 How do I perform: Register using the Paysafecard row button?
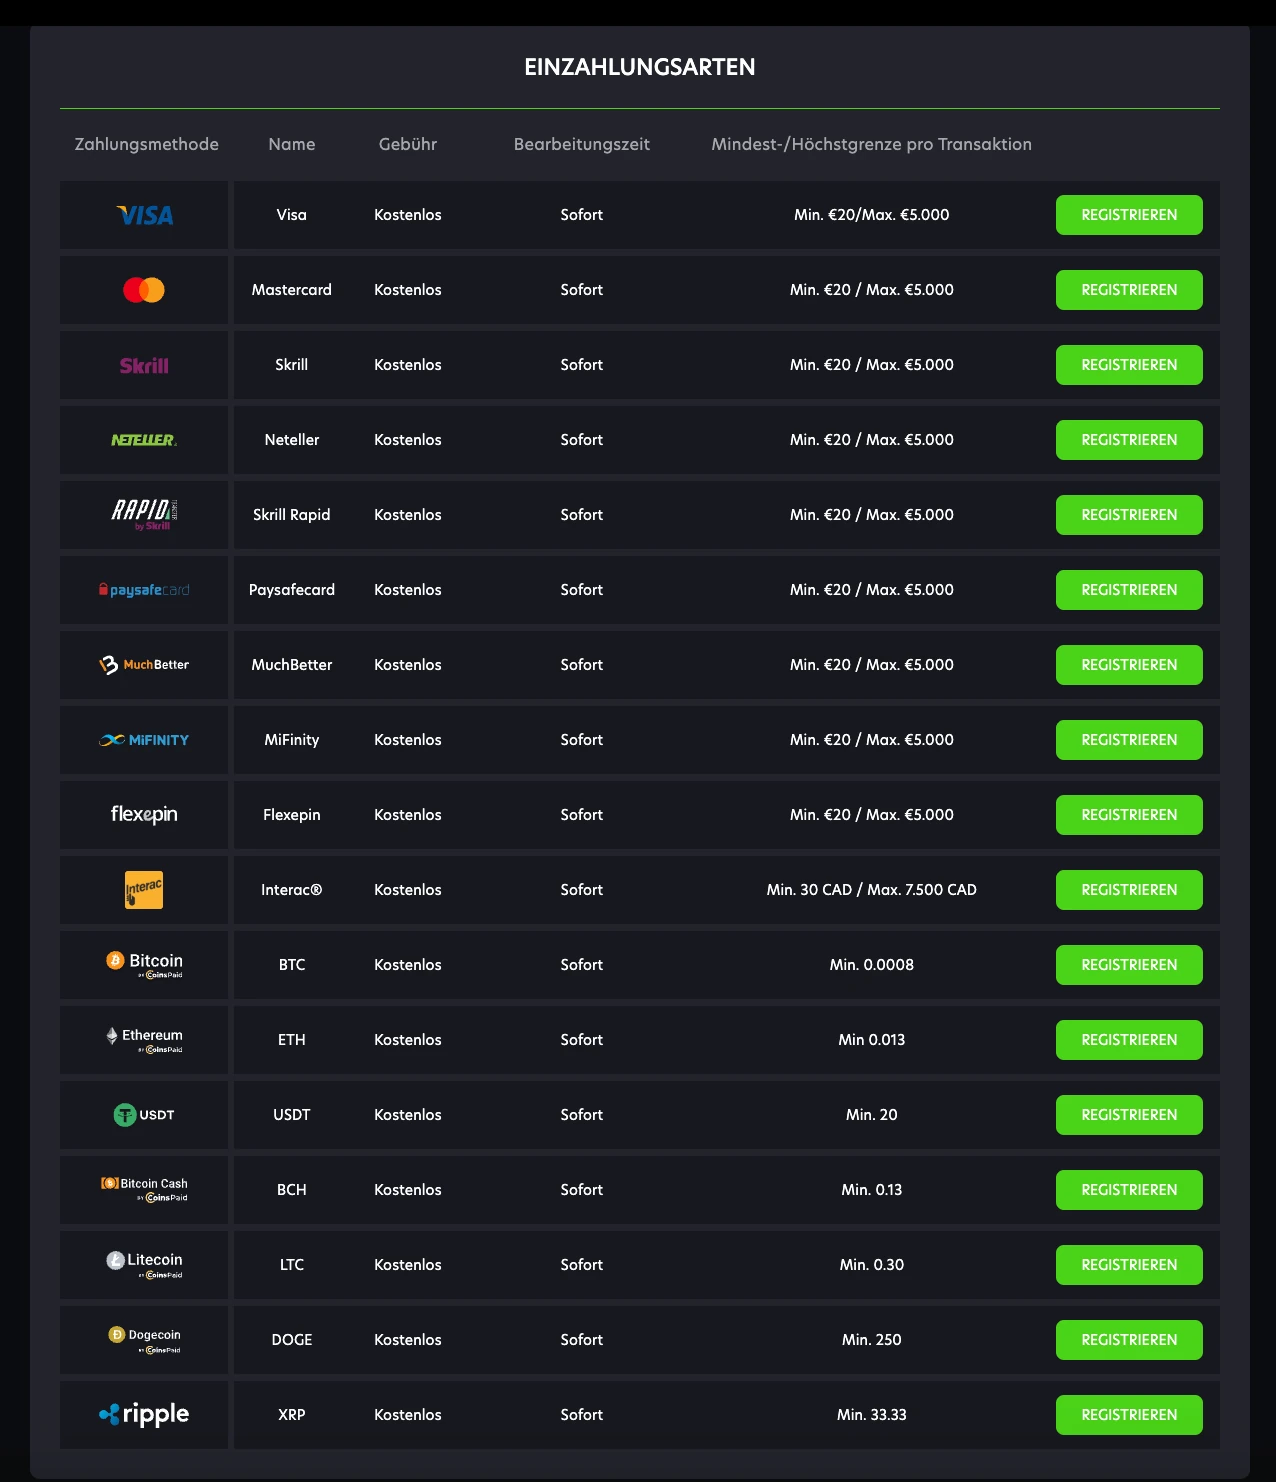(x=1129, y=590)
